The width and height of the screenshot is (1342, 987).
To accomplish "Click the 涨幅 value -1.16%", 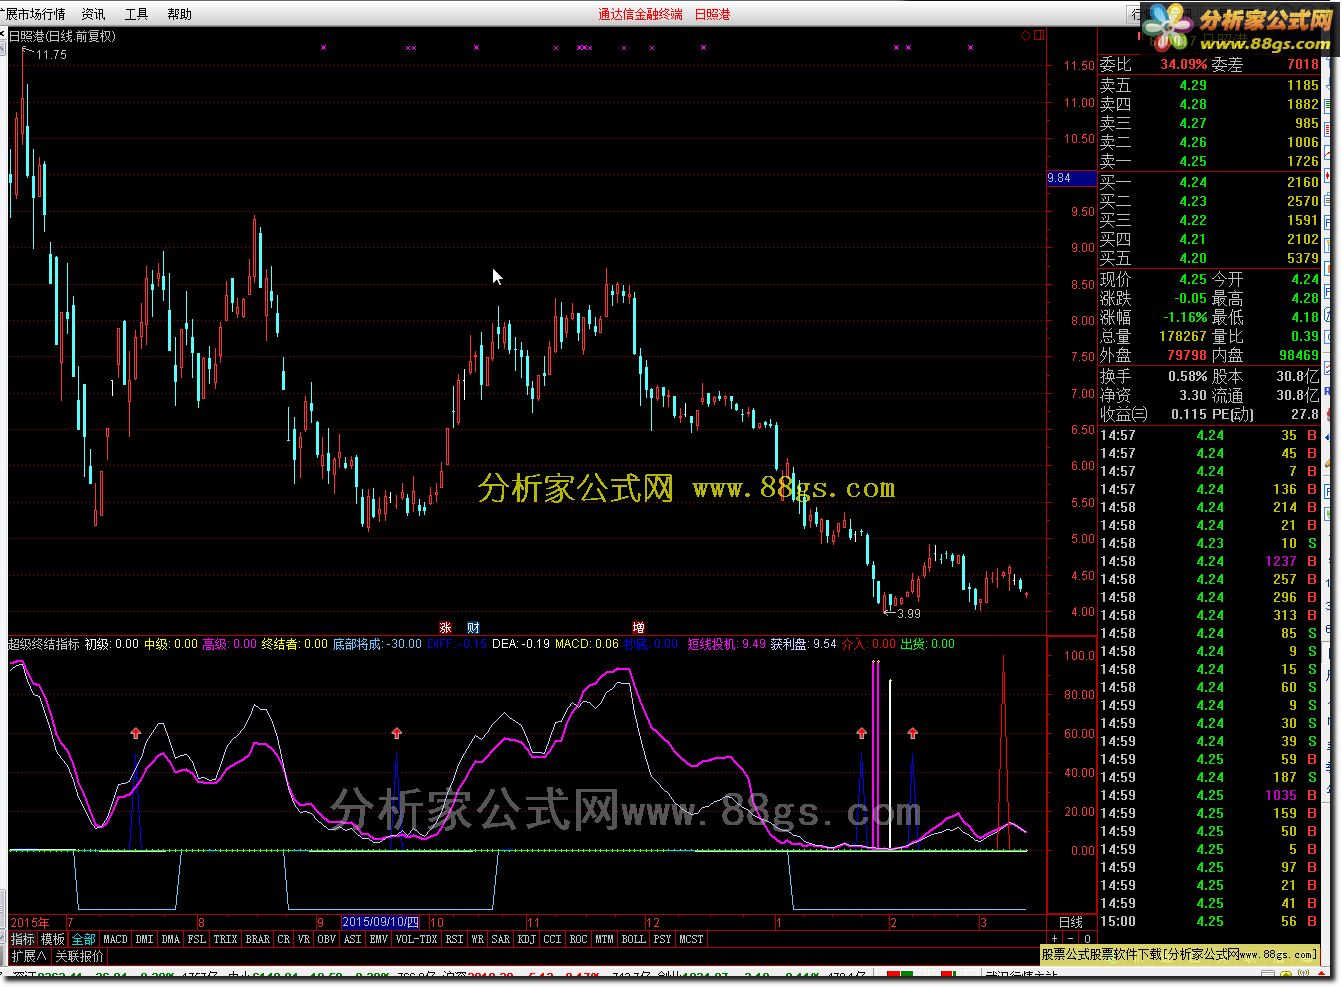I will [1185, 317].
